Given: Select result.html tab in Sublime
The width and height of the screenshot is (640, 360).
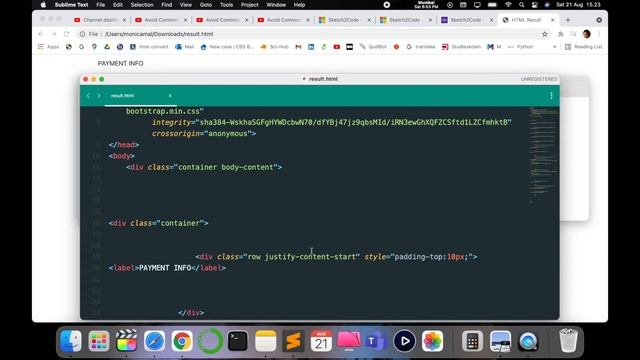Looking at the screenshot, I should click(140, 96).
